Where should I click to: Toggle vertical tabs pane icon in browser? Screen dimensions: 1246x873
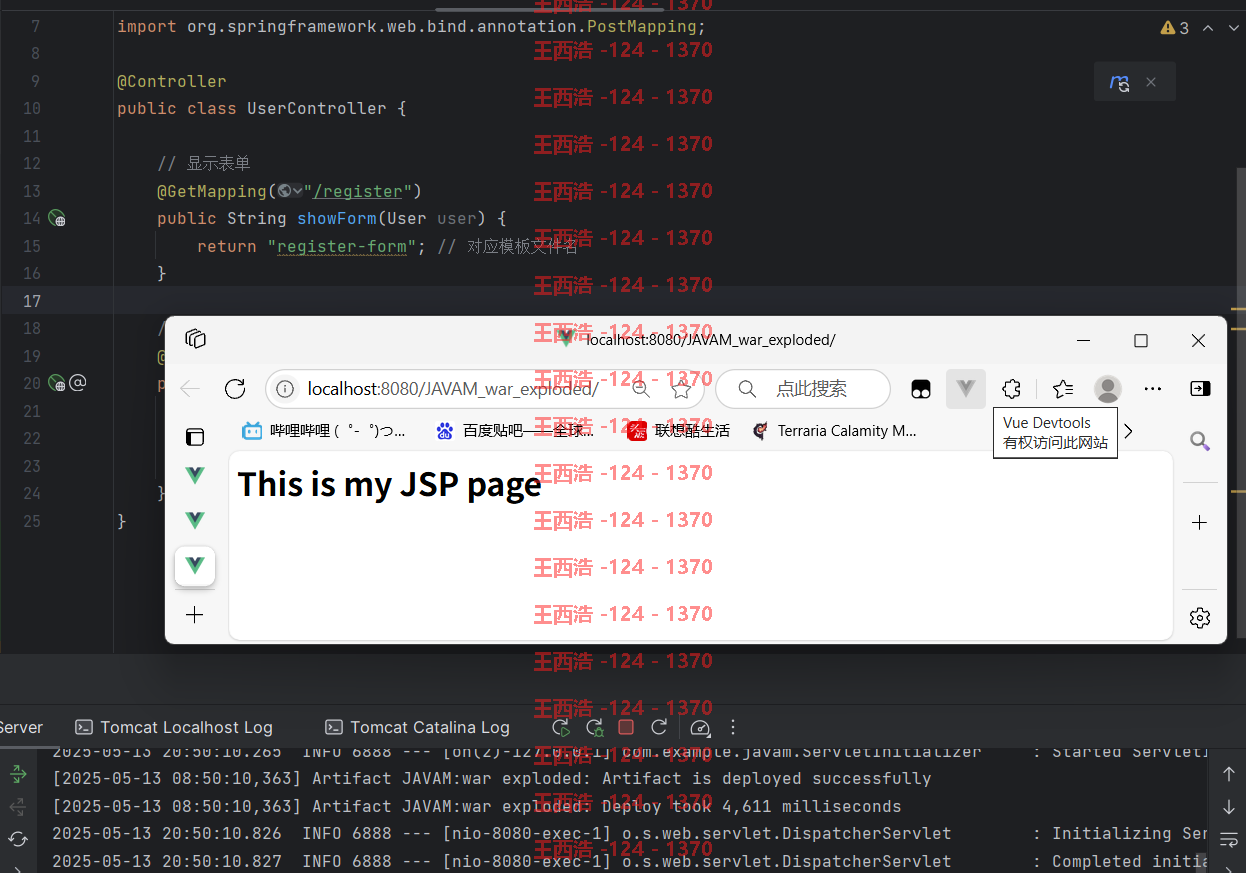pyautogui.click(x=195, y=437)
